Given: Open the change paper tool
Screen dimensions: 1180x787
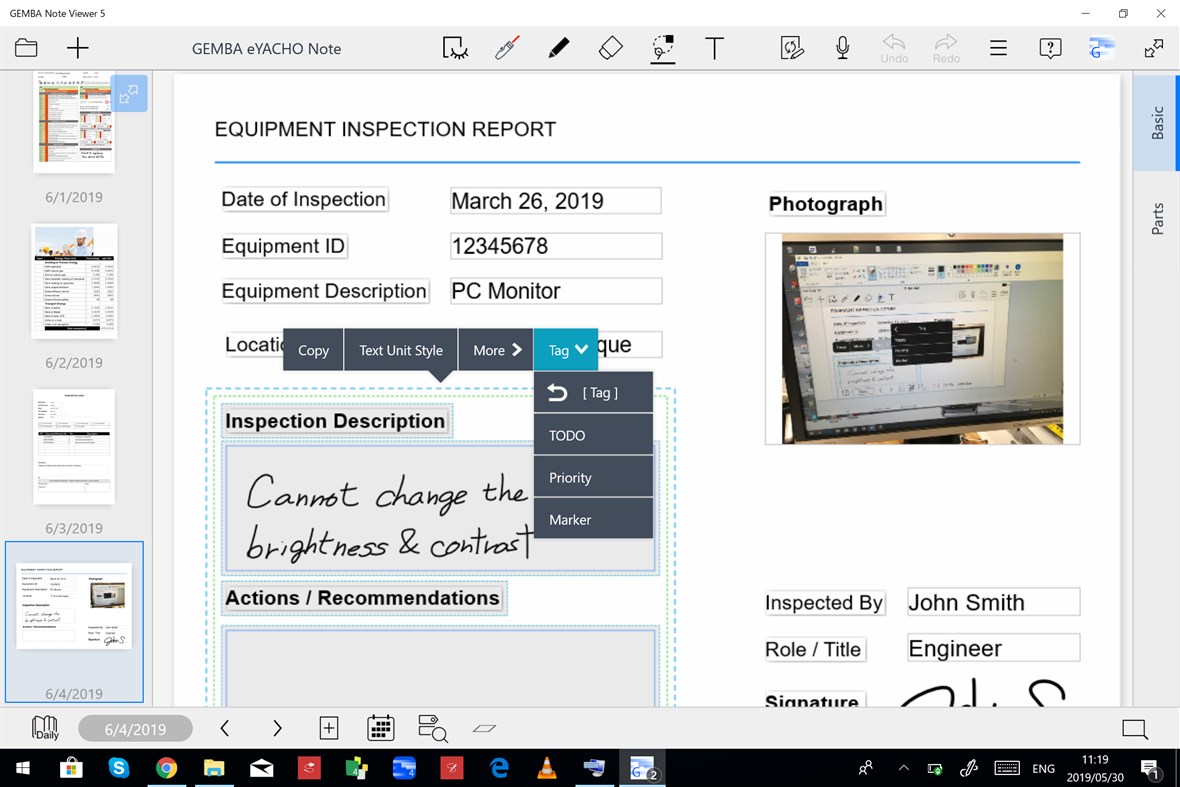Looking at the screenshot, I should [x=791, y=47].
